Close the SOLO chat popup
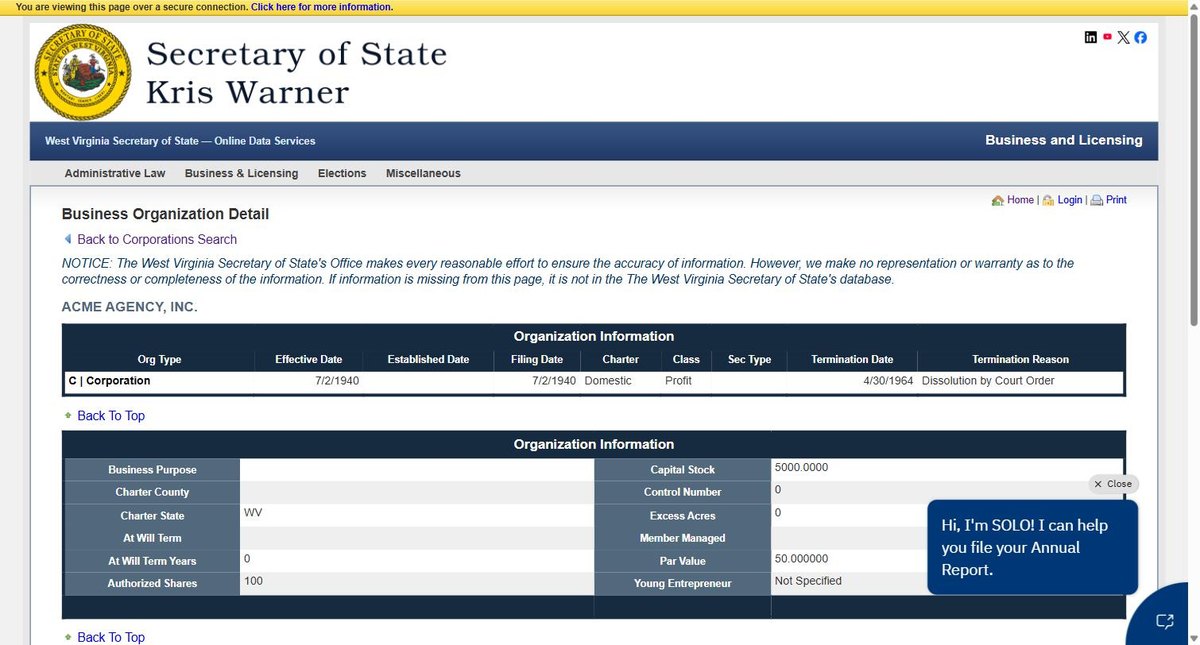The image size is (1200, 645). tap(1113, 484)
